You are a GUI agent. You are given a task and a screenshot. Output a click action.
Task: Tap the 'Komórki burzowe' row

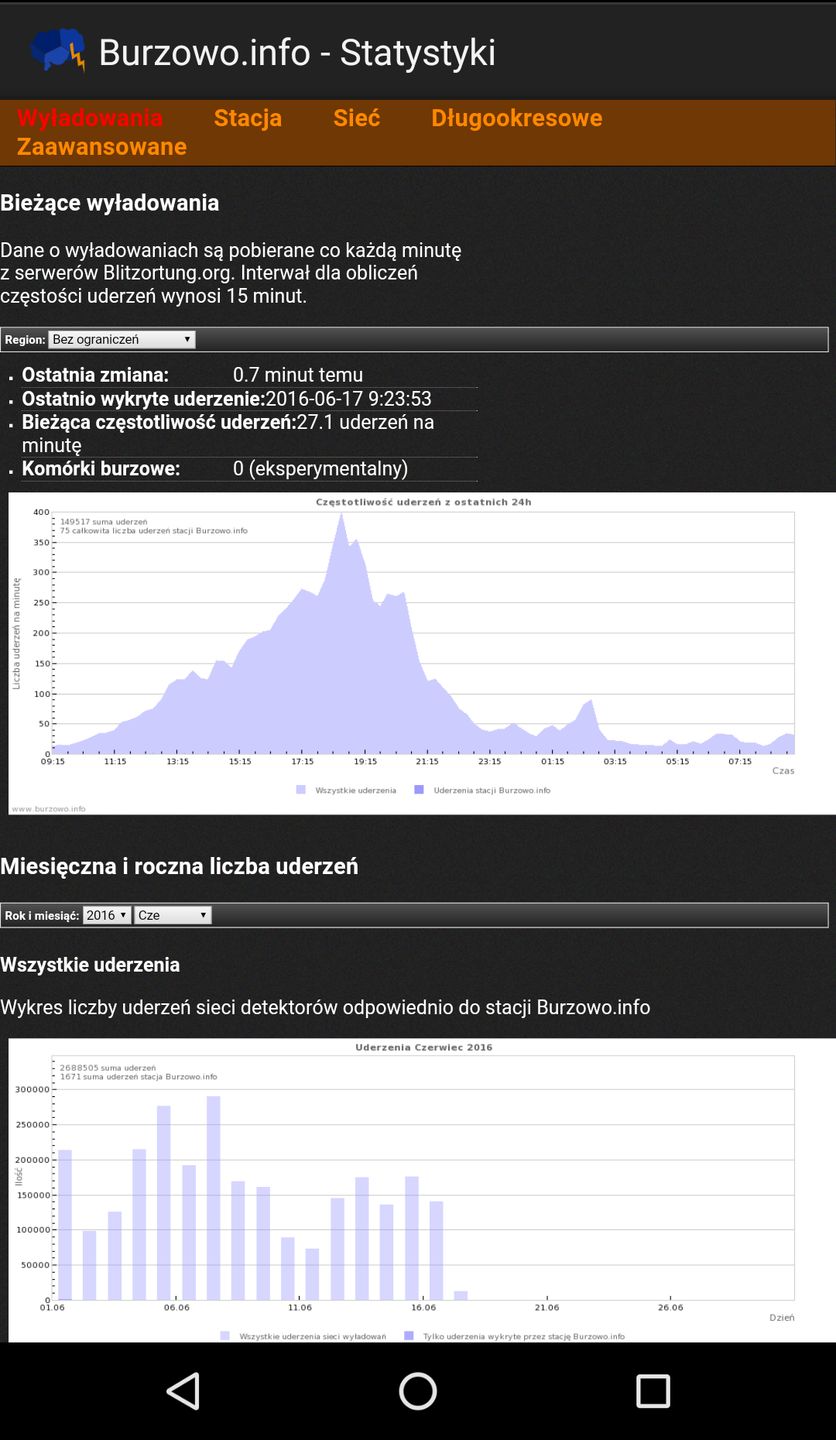click(249, 468)
